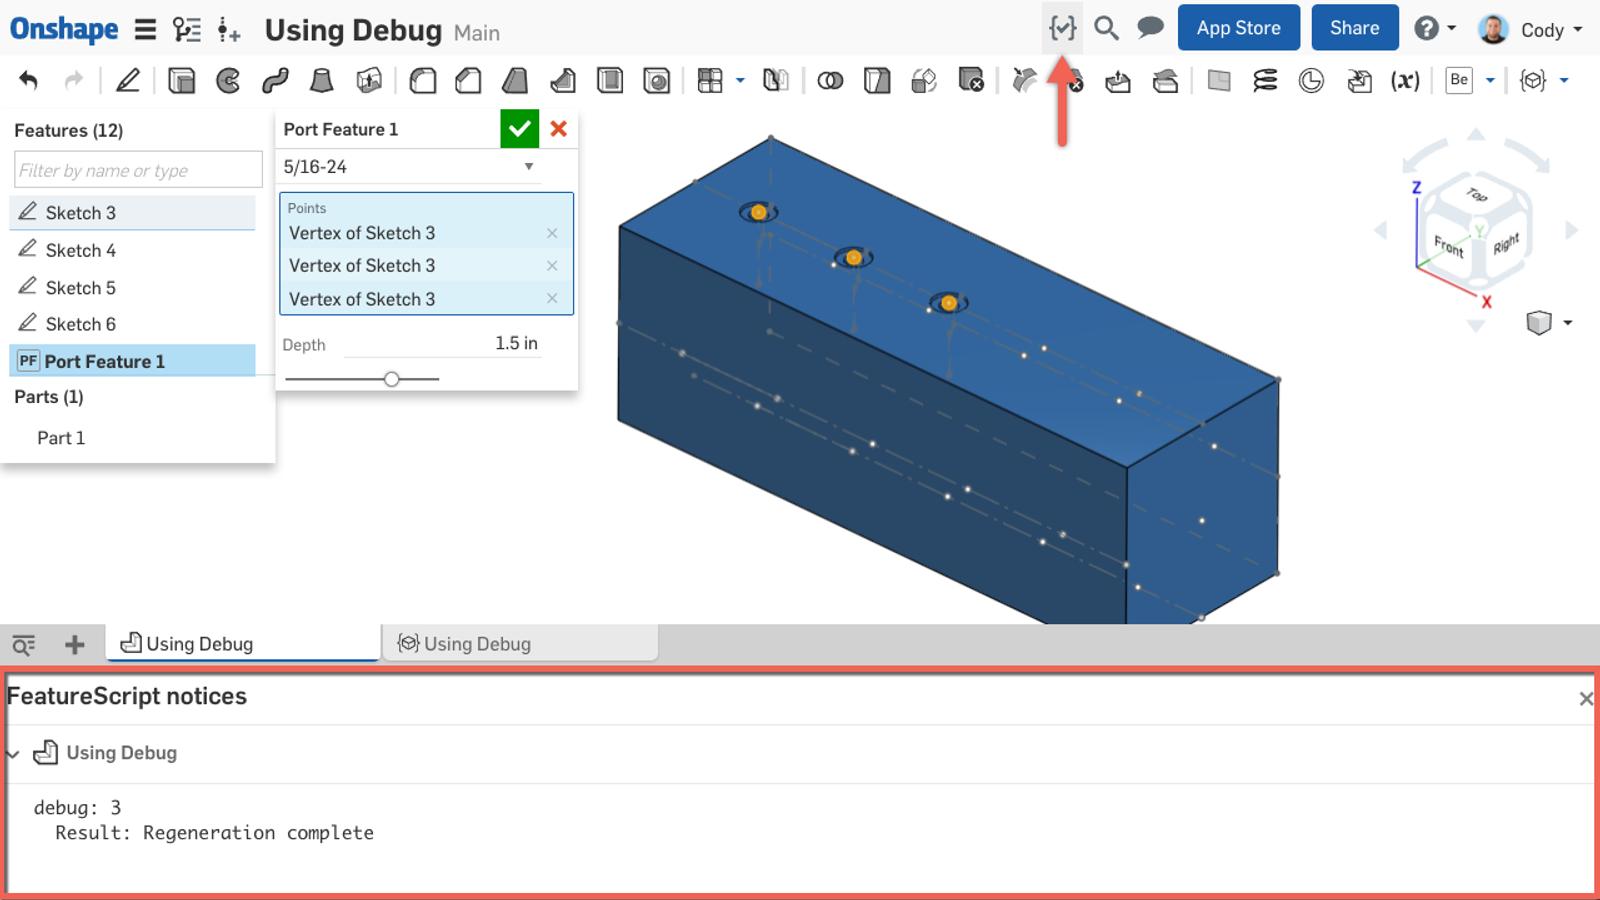
Task: Select the Extrude tool
Action: click(x=181, y=81)
